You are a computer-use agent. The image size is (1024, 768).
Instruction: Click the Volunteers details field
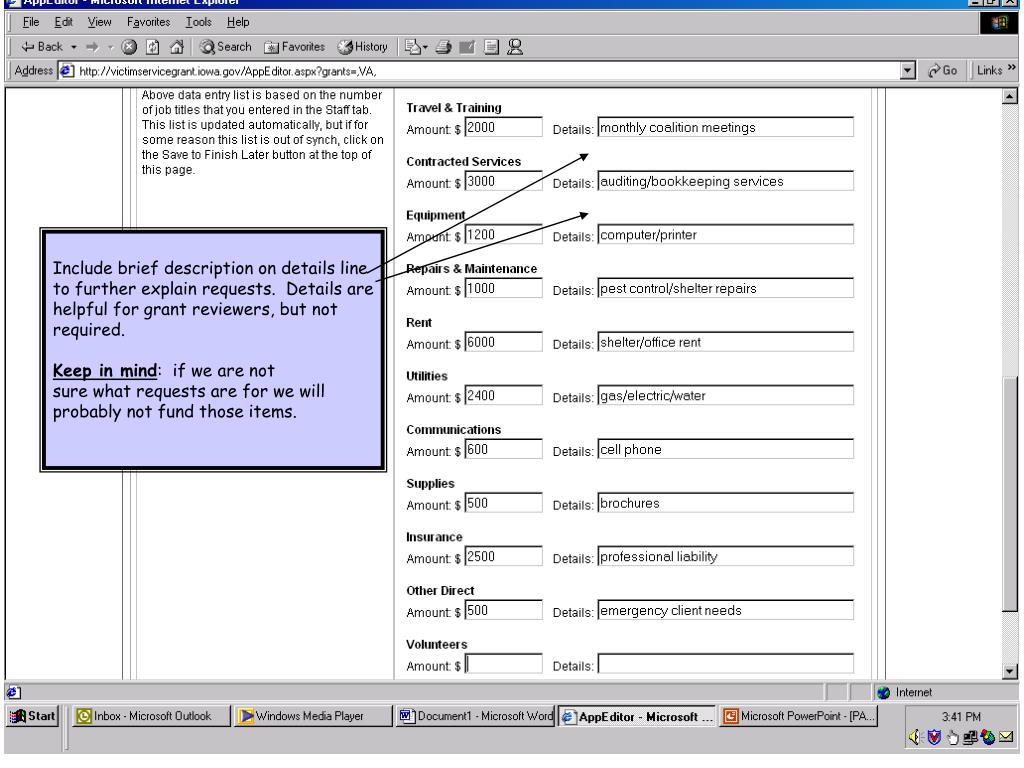(x=726, y=664)
